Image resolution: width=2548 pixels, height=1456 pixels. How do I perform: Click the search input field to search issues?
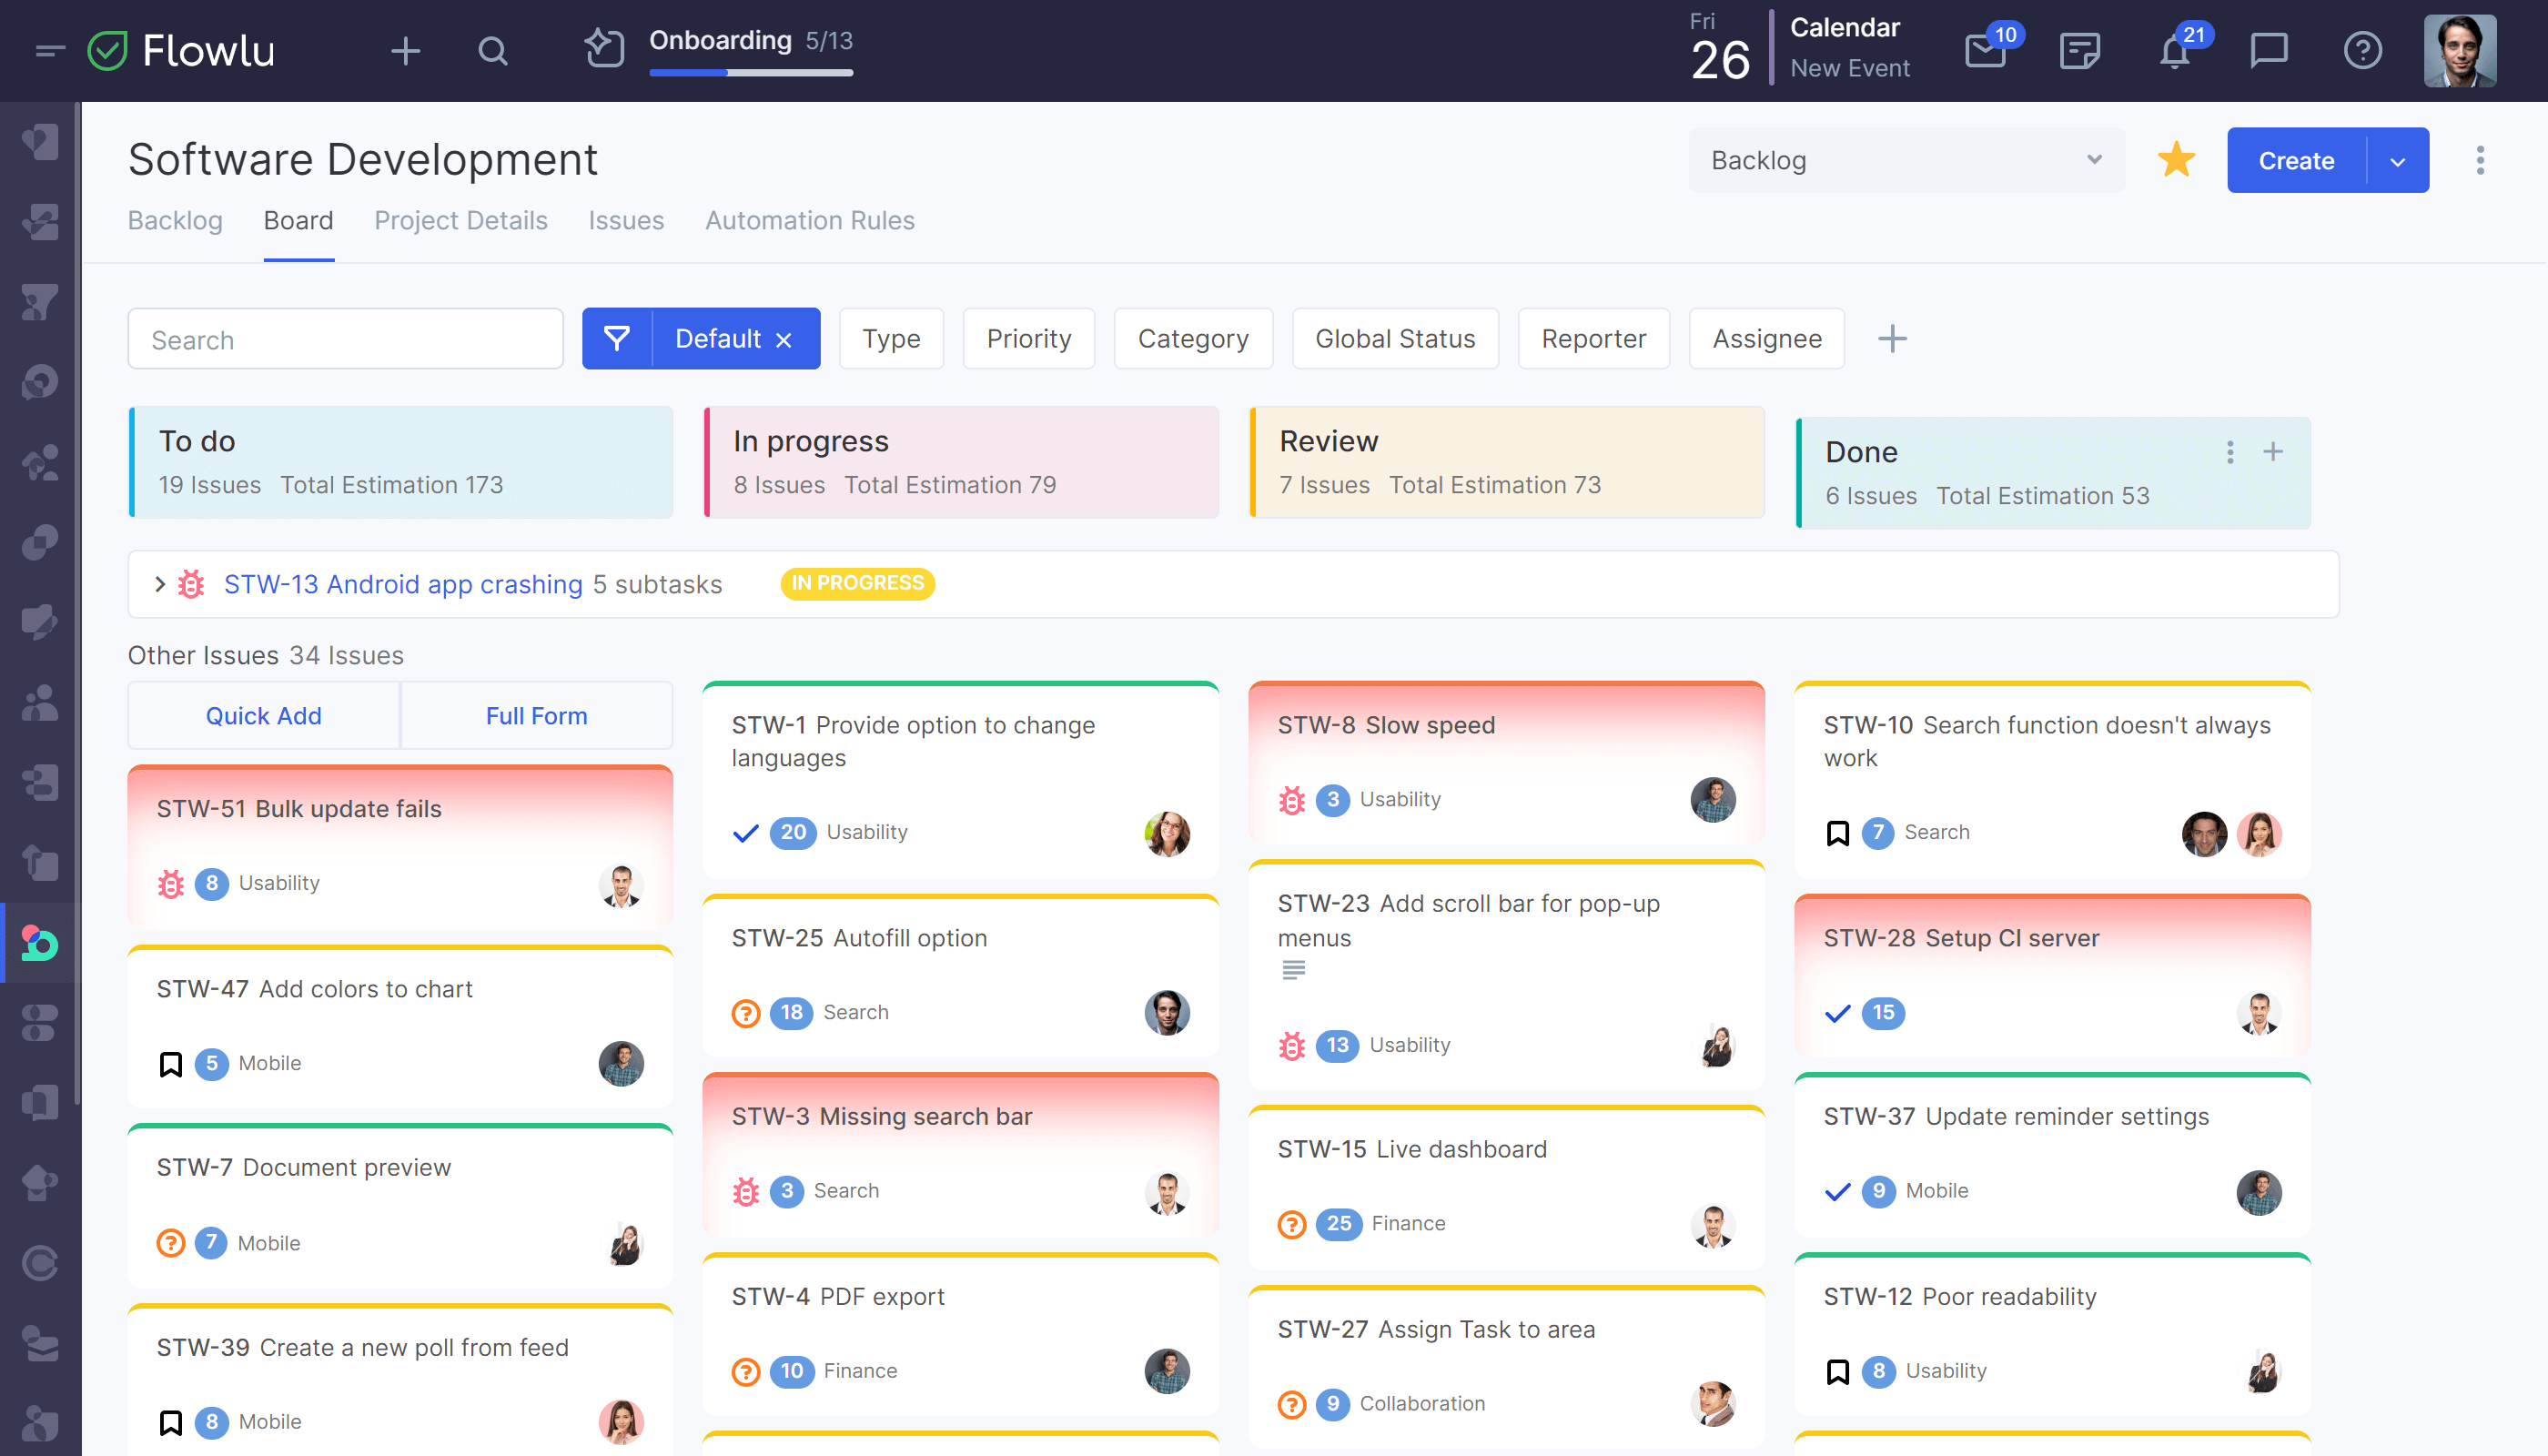[343, 338]
